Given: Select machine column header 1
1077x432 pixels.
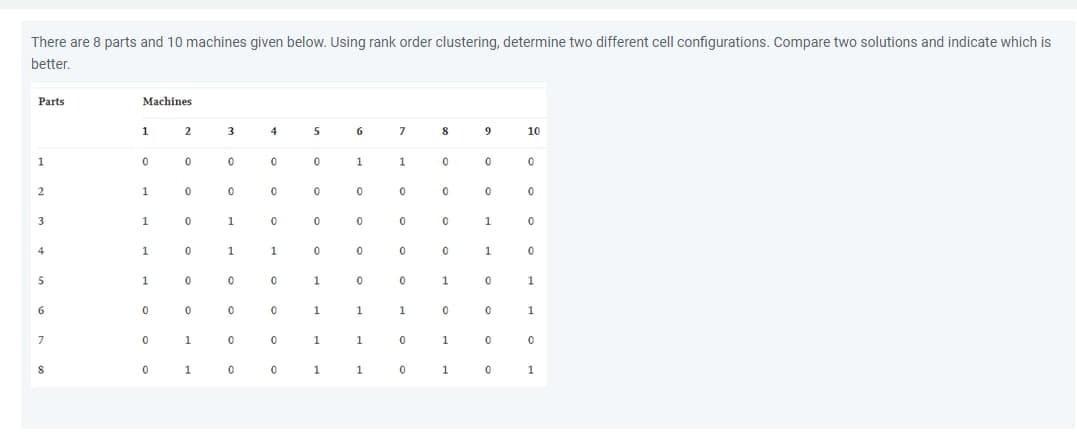Looking at the screenshot, I should pos(145,131).
